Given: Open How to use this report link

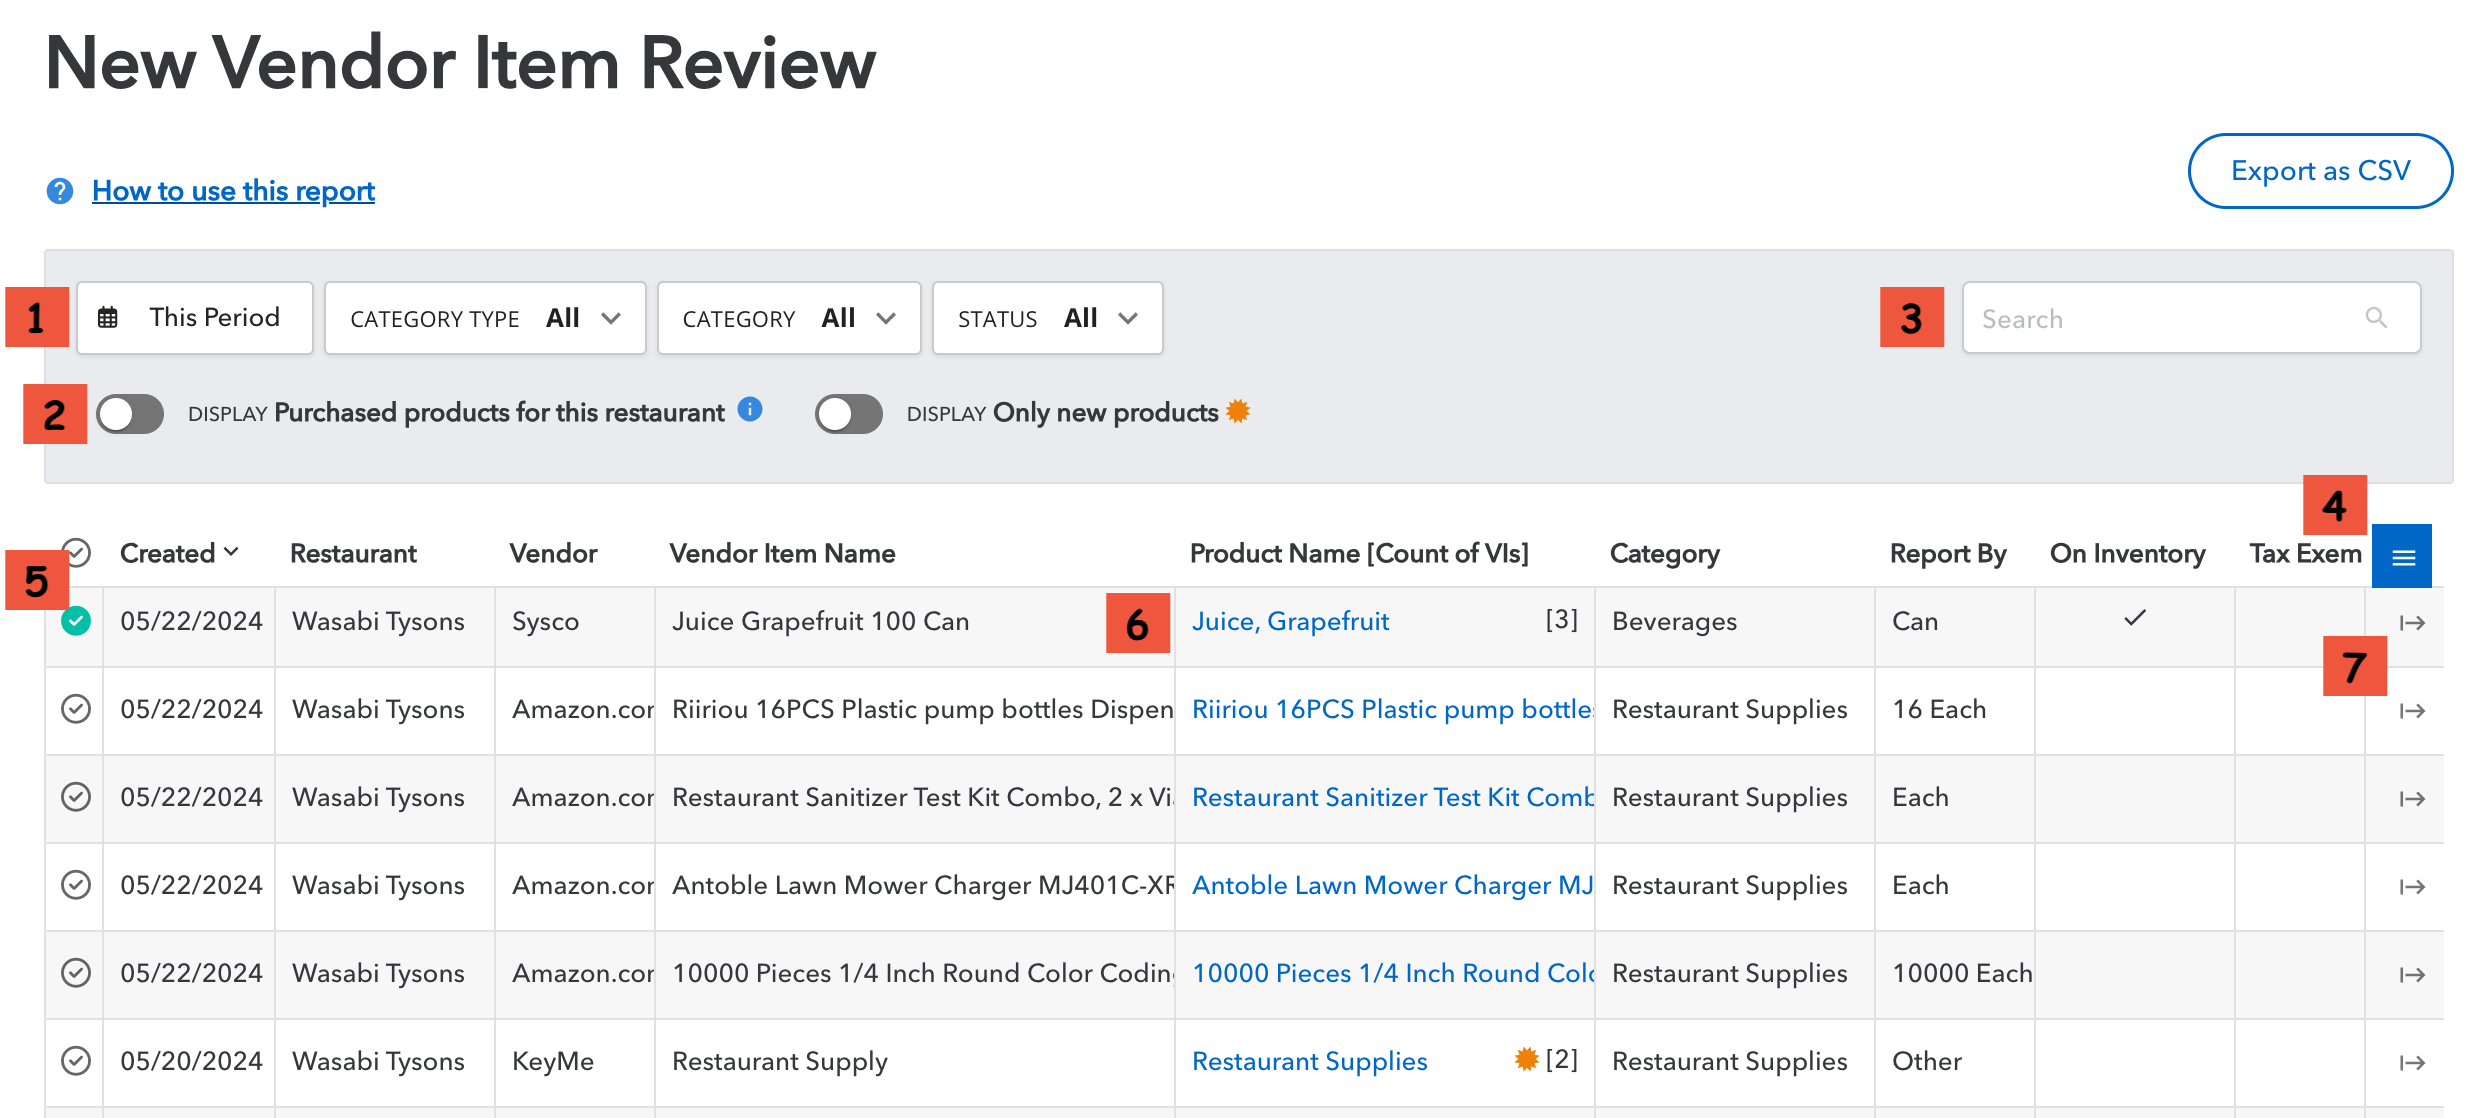Looking at the screenshot, I should click(x=233, y=191).
